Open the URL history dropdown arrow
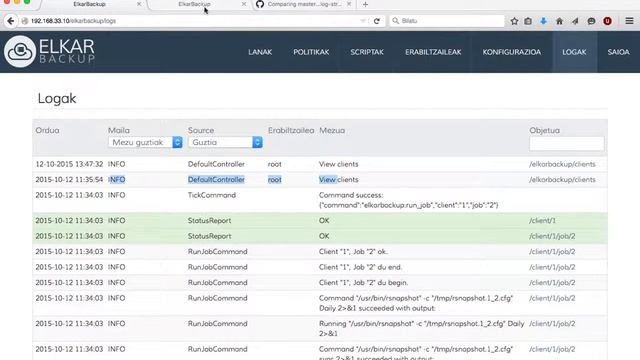Image resolution: width=640 pixels, height=360 pixels. click(x=362, y=21)
